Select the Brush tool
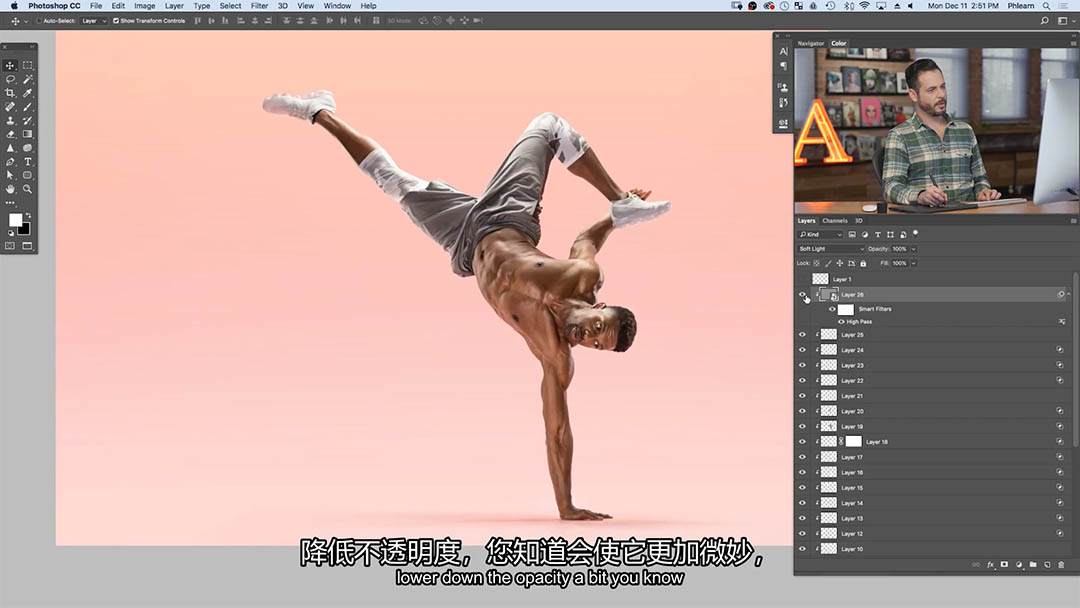 28,107
